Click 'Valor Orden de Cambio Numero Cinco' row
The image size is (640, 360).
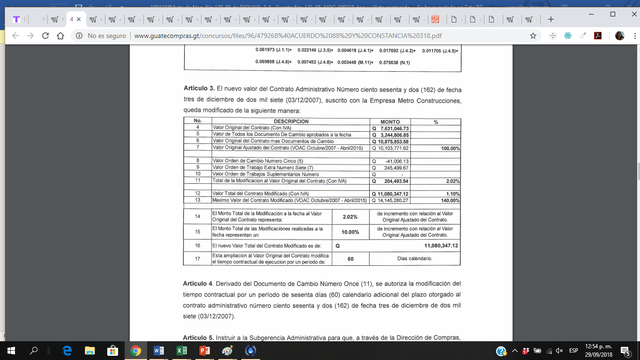click(x=258, y=161)
